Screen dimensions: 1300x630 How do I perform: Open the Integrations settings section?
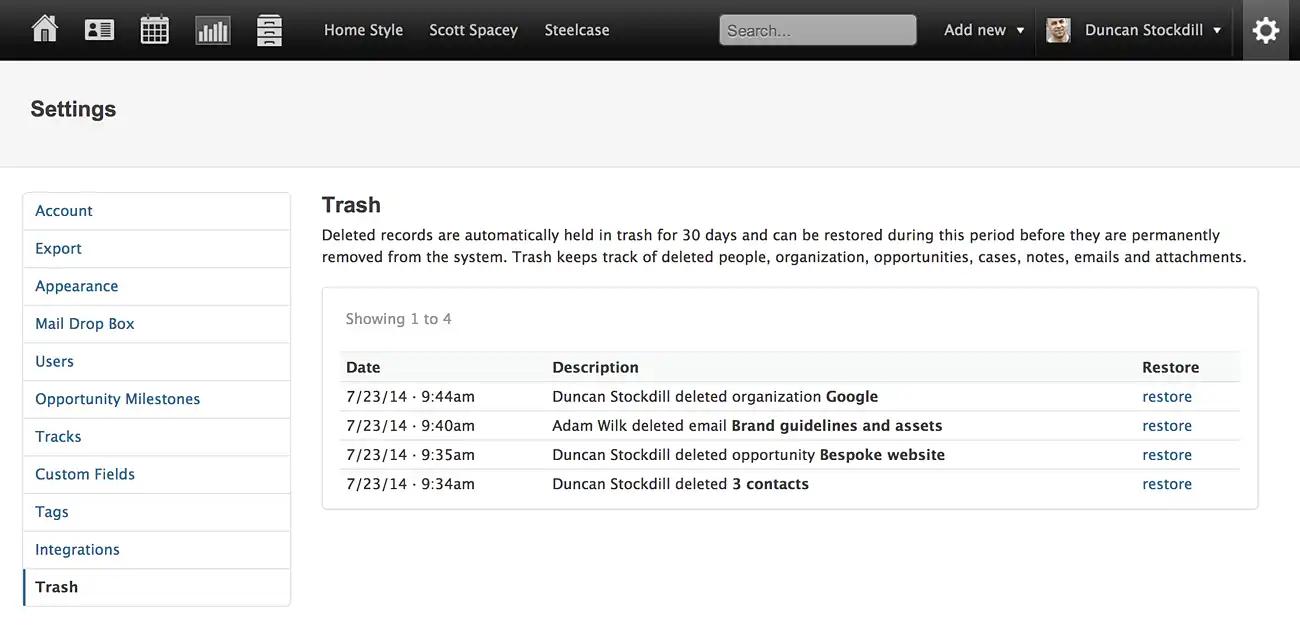157,549
